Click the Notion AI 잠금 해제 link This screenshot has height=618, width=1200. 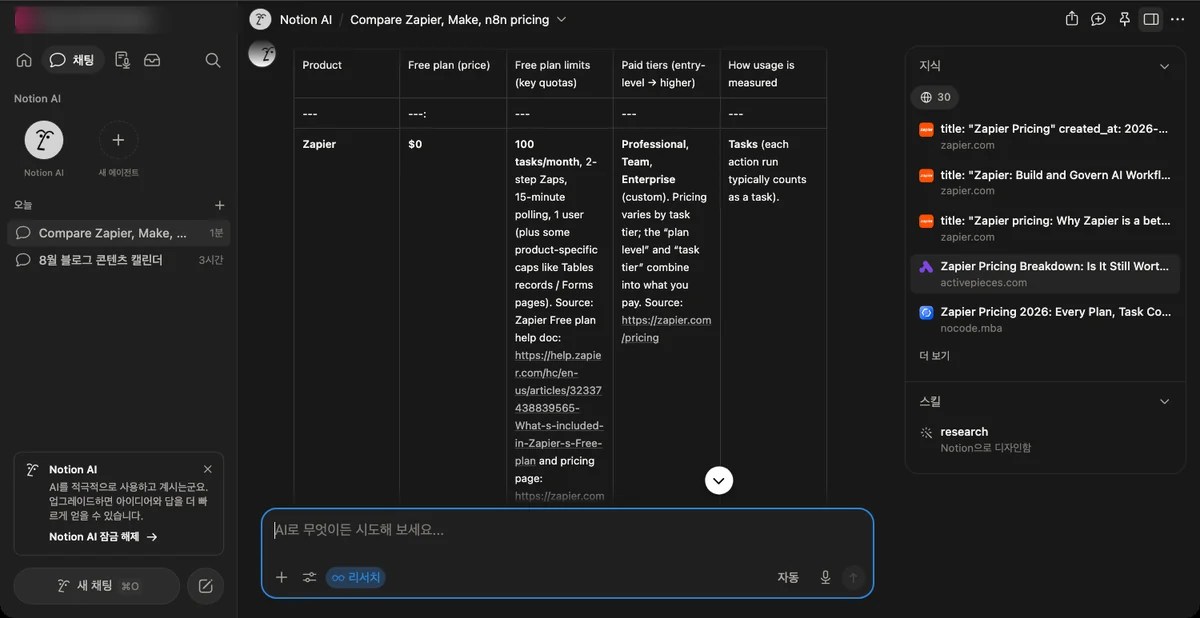pos(103,537)
